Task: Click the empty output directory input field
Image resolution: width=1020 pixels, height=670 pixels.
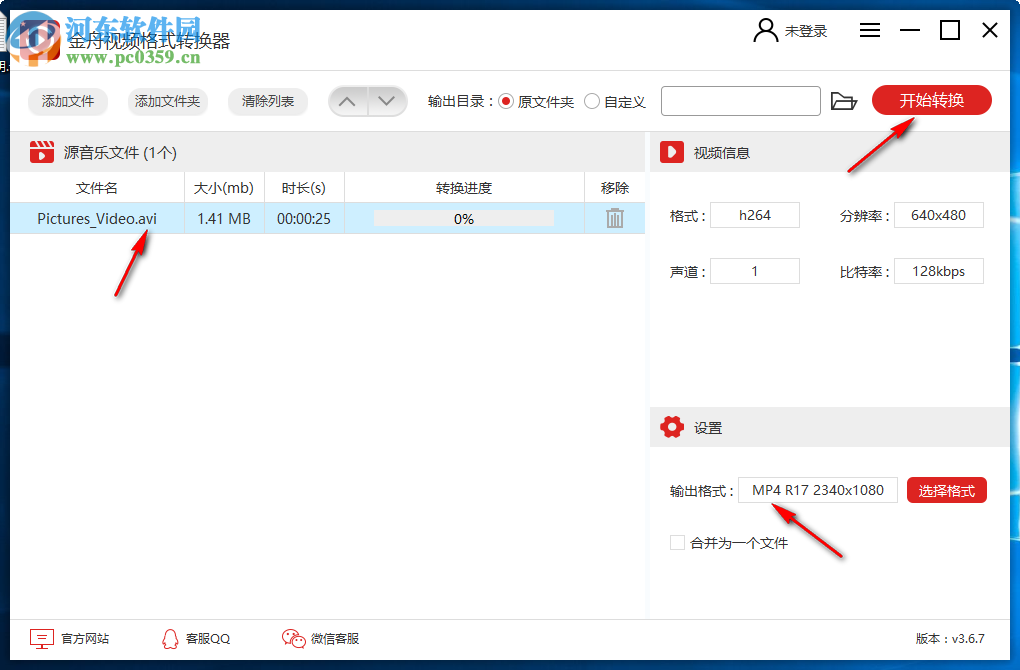Action: (x=740, y=100)
